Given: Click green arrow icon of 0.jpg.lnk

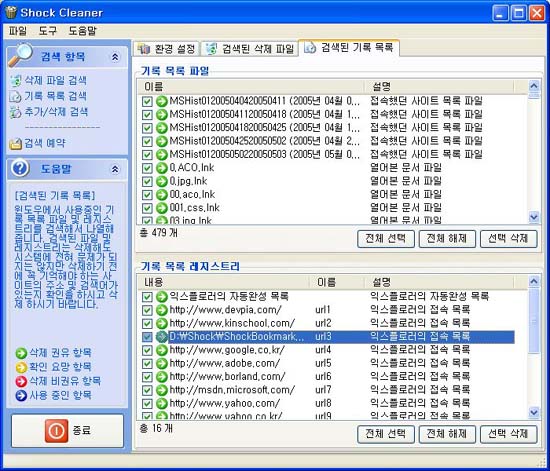Looking at the screenshot, I should 162,181.
